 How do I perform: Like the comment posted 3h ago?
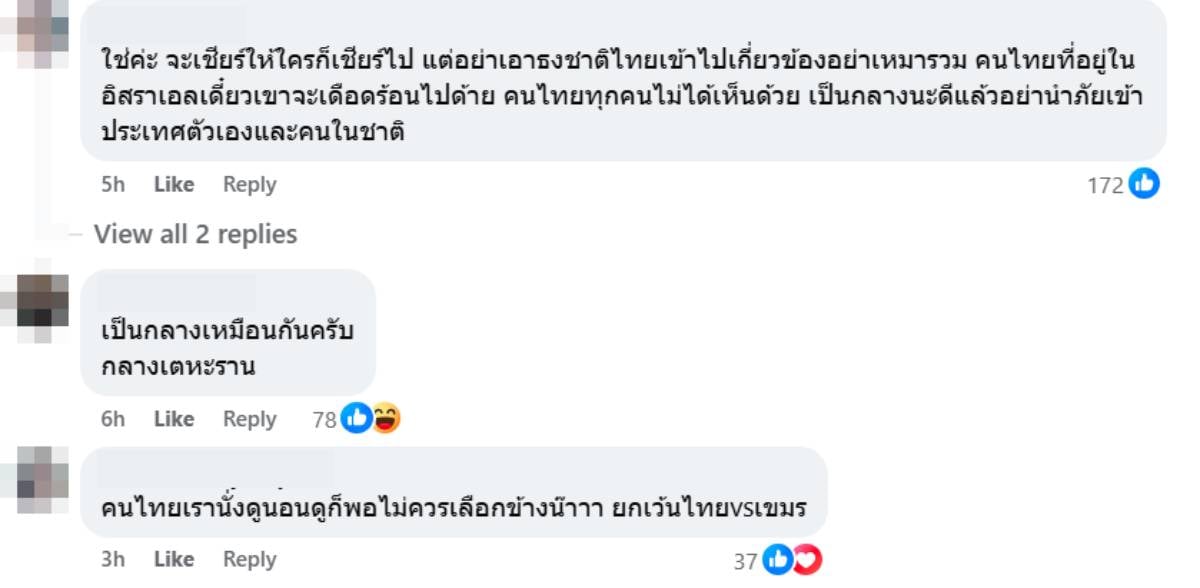point(174,559)
